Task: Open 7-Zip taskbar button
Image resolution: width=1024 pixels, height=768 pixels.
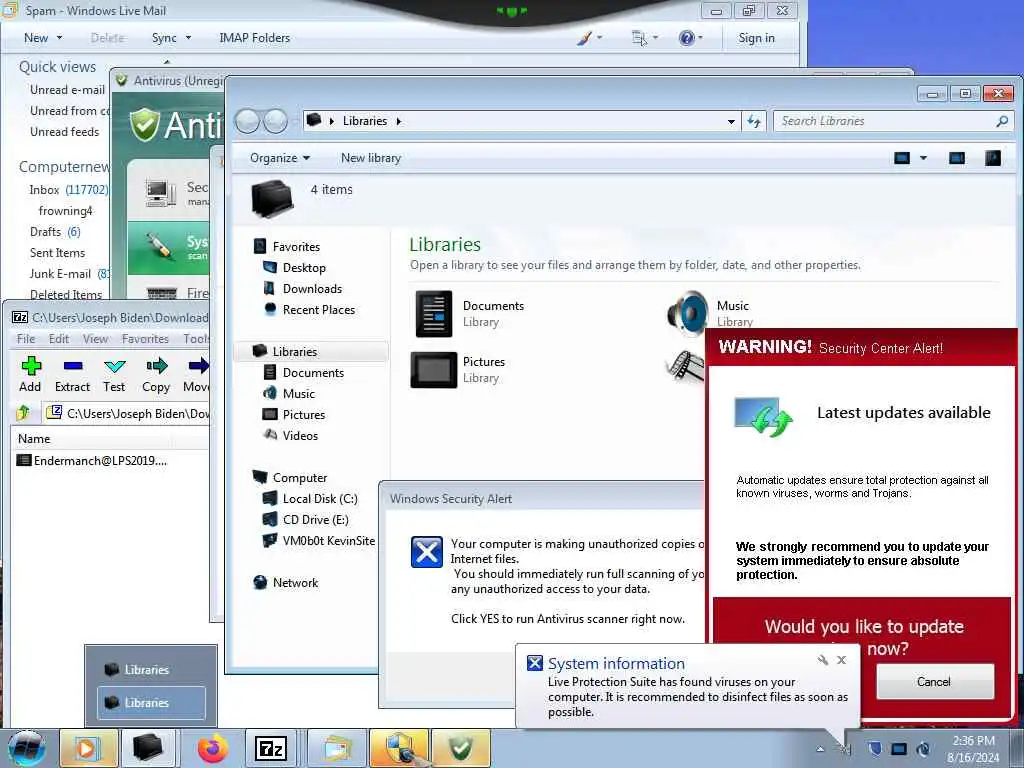Action: (270, 748)
